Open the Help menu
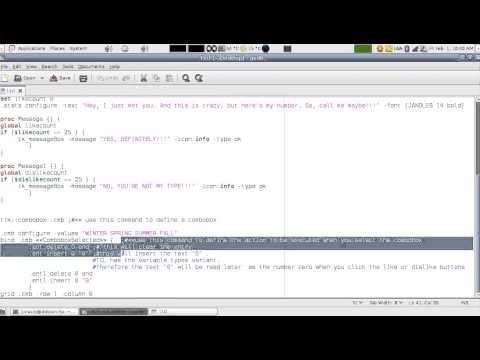The image size is (480, 360). [114, 67]
